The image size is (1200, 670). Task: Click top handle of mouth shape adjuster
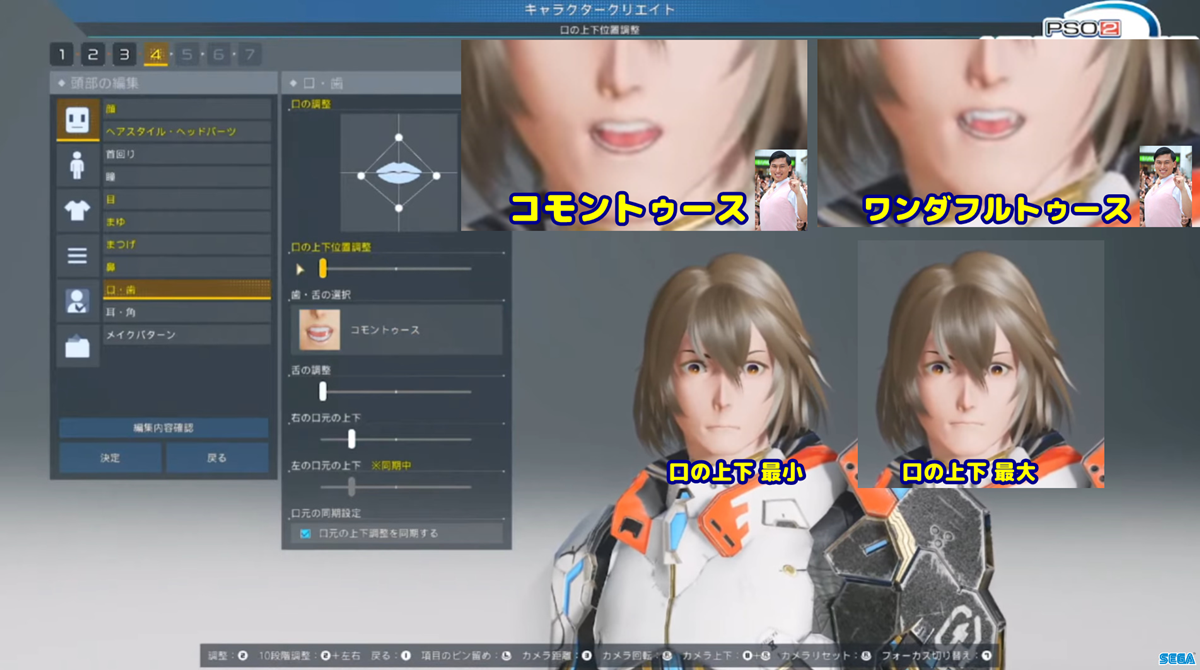pos(399,138)
